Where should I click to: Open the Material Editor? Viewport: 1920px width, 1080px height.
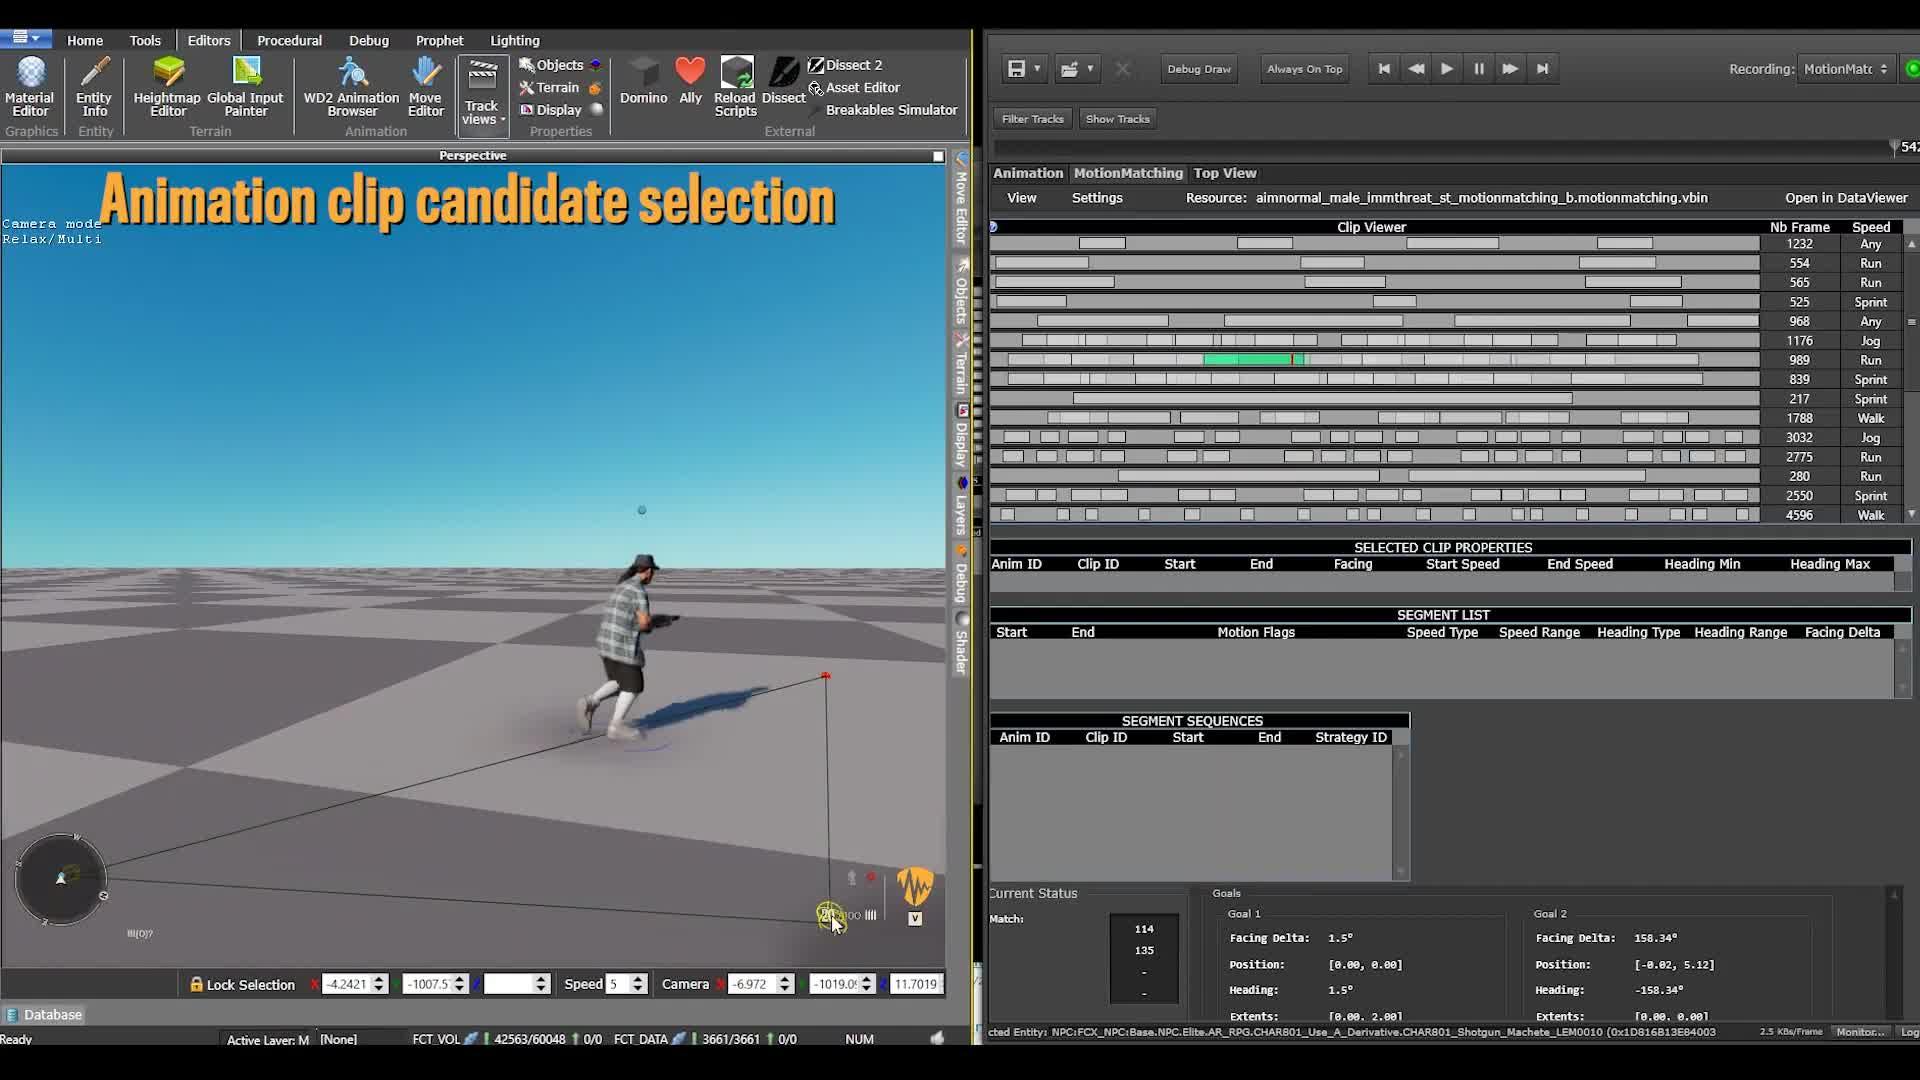[x=29, y=88]
